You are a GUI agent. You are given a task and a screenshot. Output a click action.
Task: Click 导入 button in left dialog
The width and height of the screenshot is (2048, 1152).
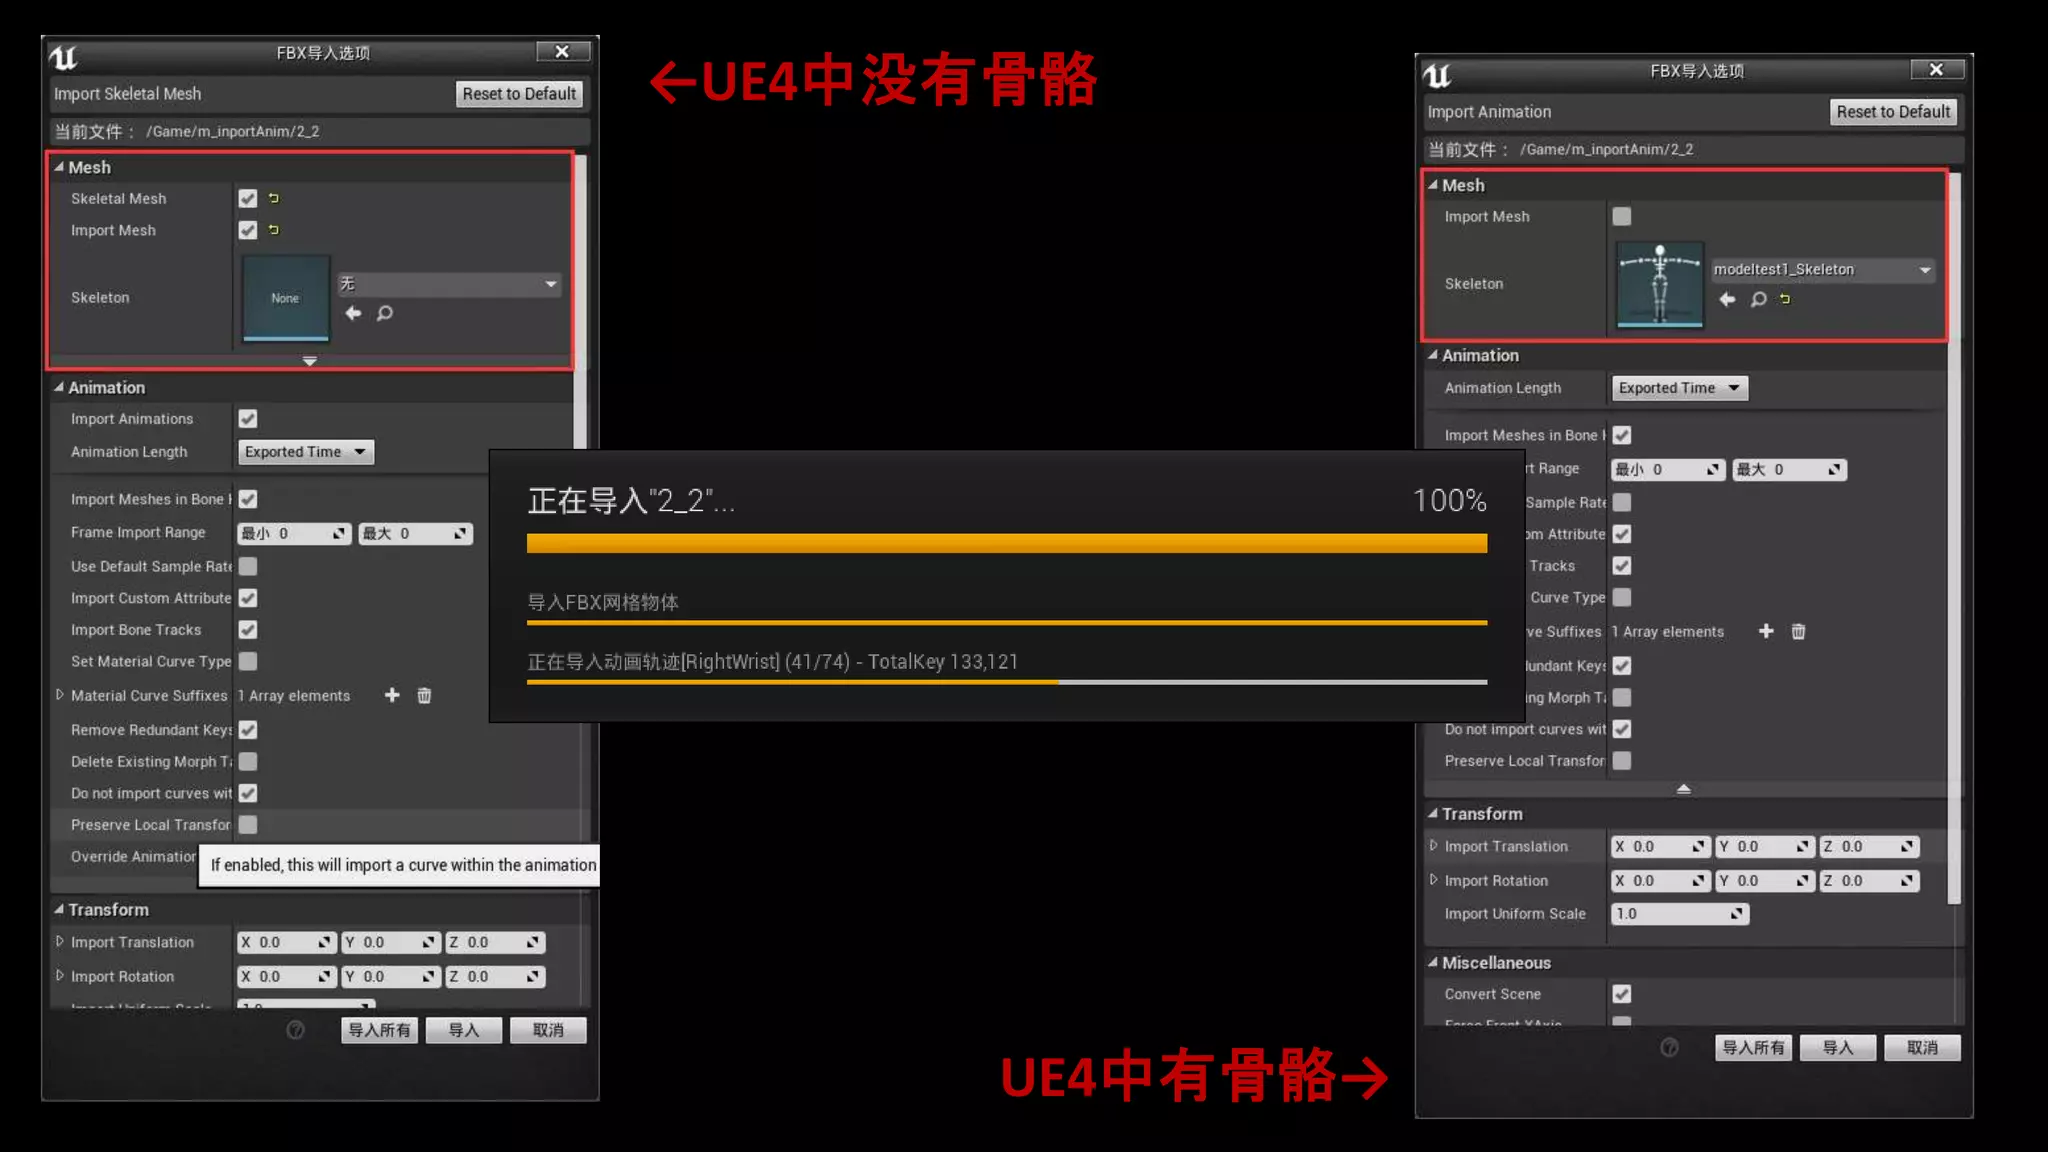click(463, 1030)
